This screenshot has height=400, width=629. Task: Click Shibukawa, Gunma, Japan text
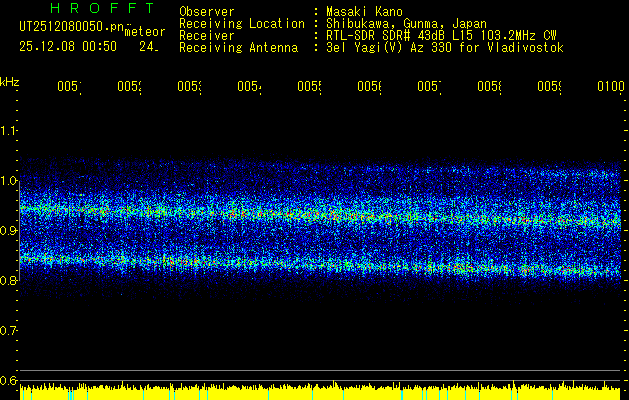coord(406,24)
